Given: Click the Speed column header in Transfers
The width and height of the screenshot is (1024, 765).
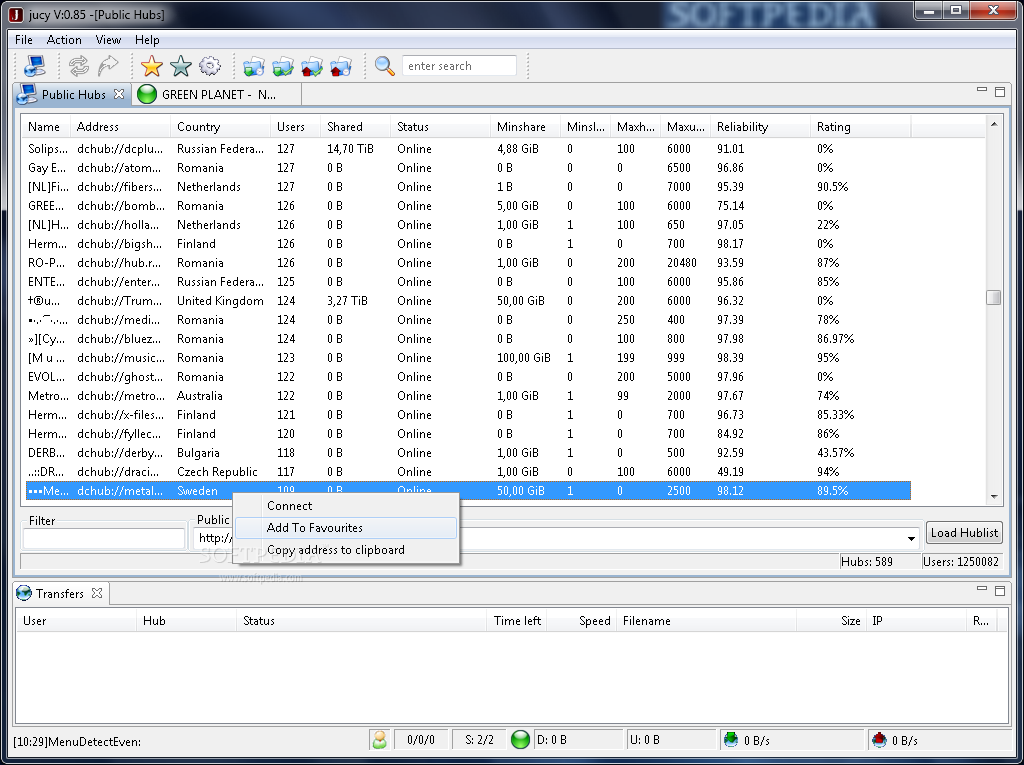Looking at the screenshot, I should click(x=581, y=621).
